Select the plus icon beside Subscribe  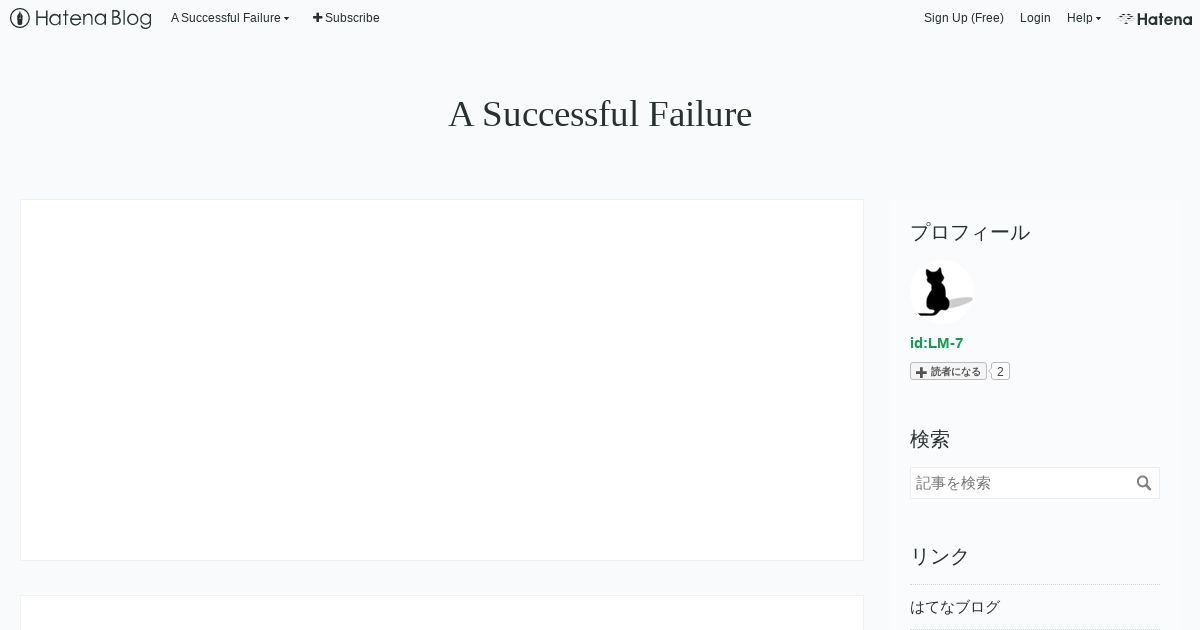pyautogui.click(x=318, y=18)
